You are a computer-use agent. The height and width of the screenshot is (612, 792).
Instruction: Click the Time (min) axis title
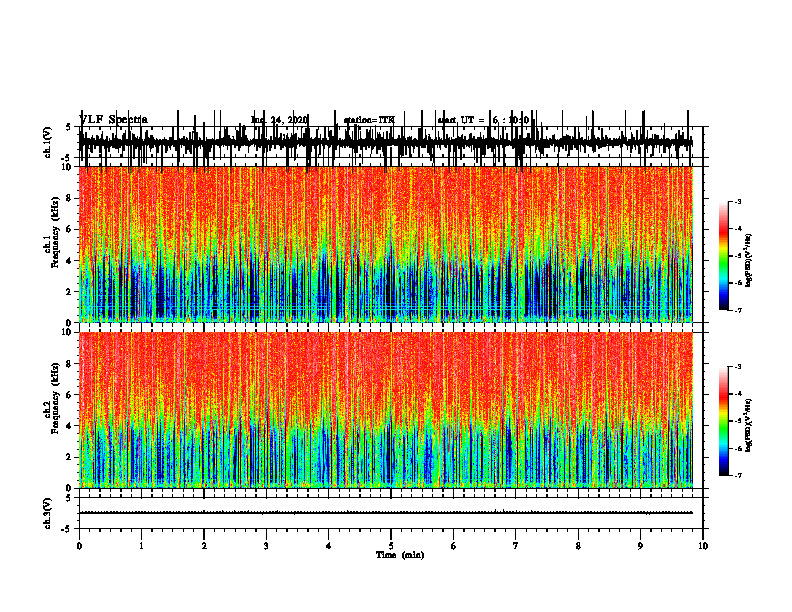coord(400,555)
